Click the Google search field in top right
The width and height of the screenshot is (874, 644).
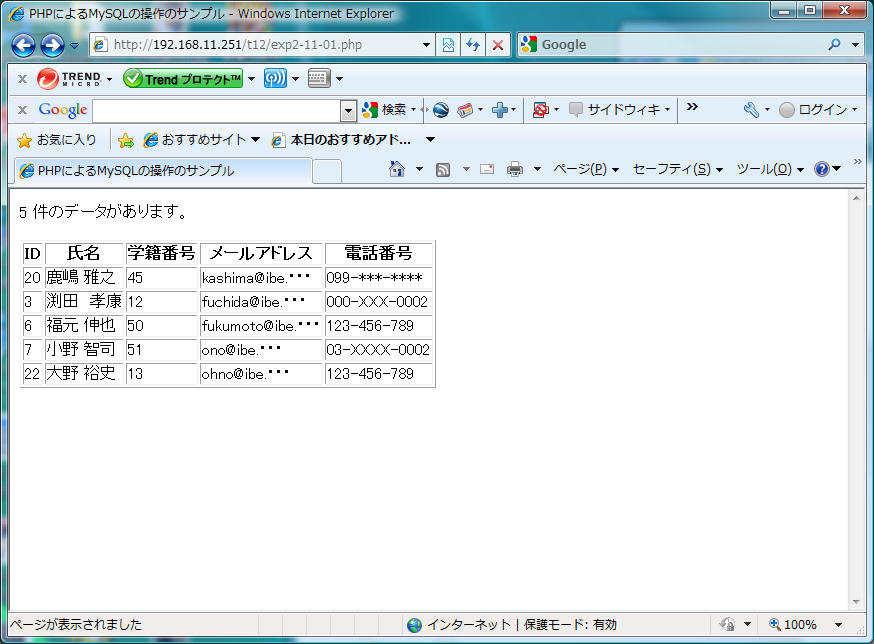680,45
